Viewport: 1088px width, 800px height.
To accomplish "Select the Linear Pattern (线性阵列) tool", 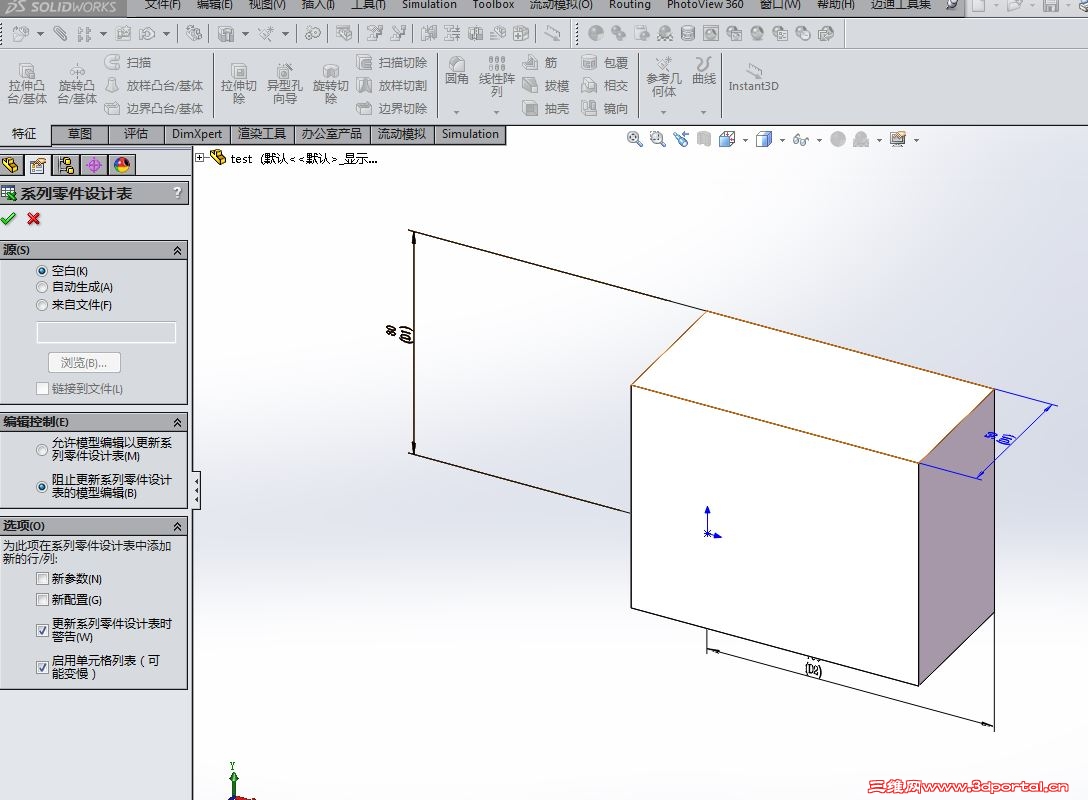I will point(497,76).
